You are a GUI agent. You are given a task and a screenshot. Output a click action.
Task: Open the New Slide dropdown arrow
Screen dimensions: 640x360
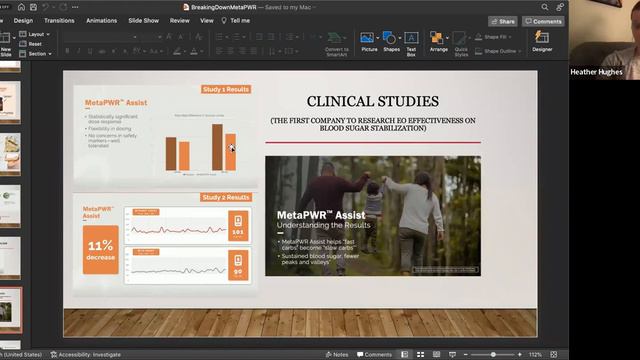pos(14,38)
